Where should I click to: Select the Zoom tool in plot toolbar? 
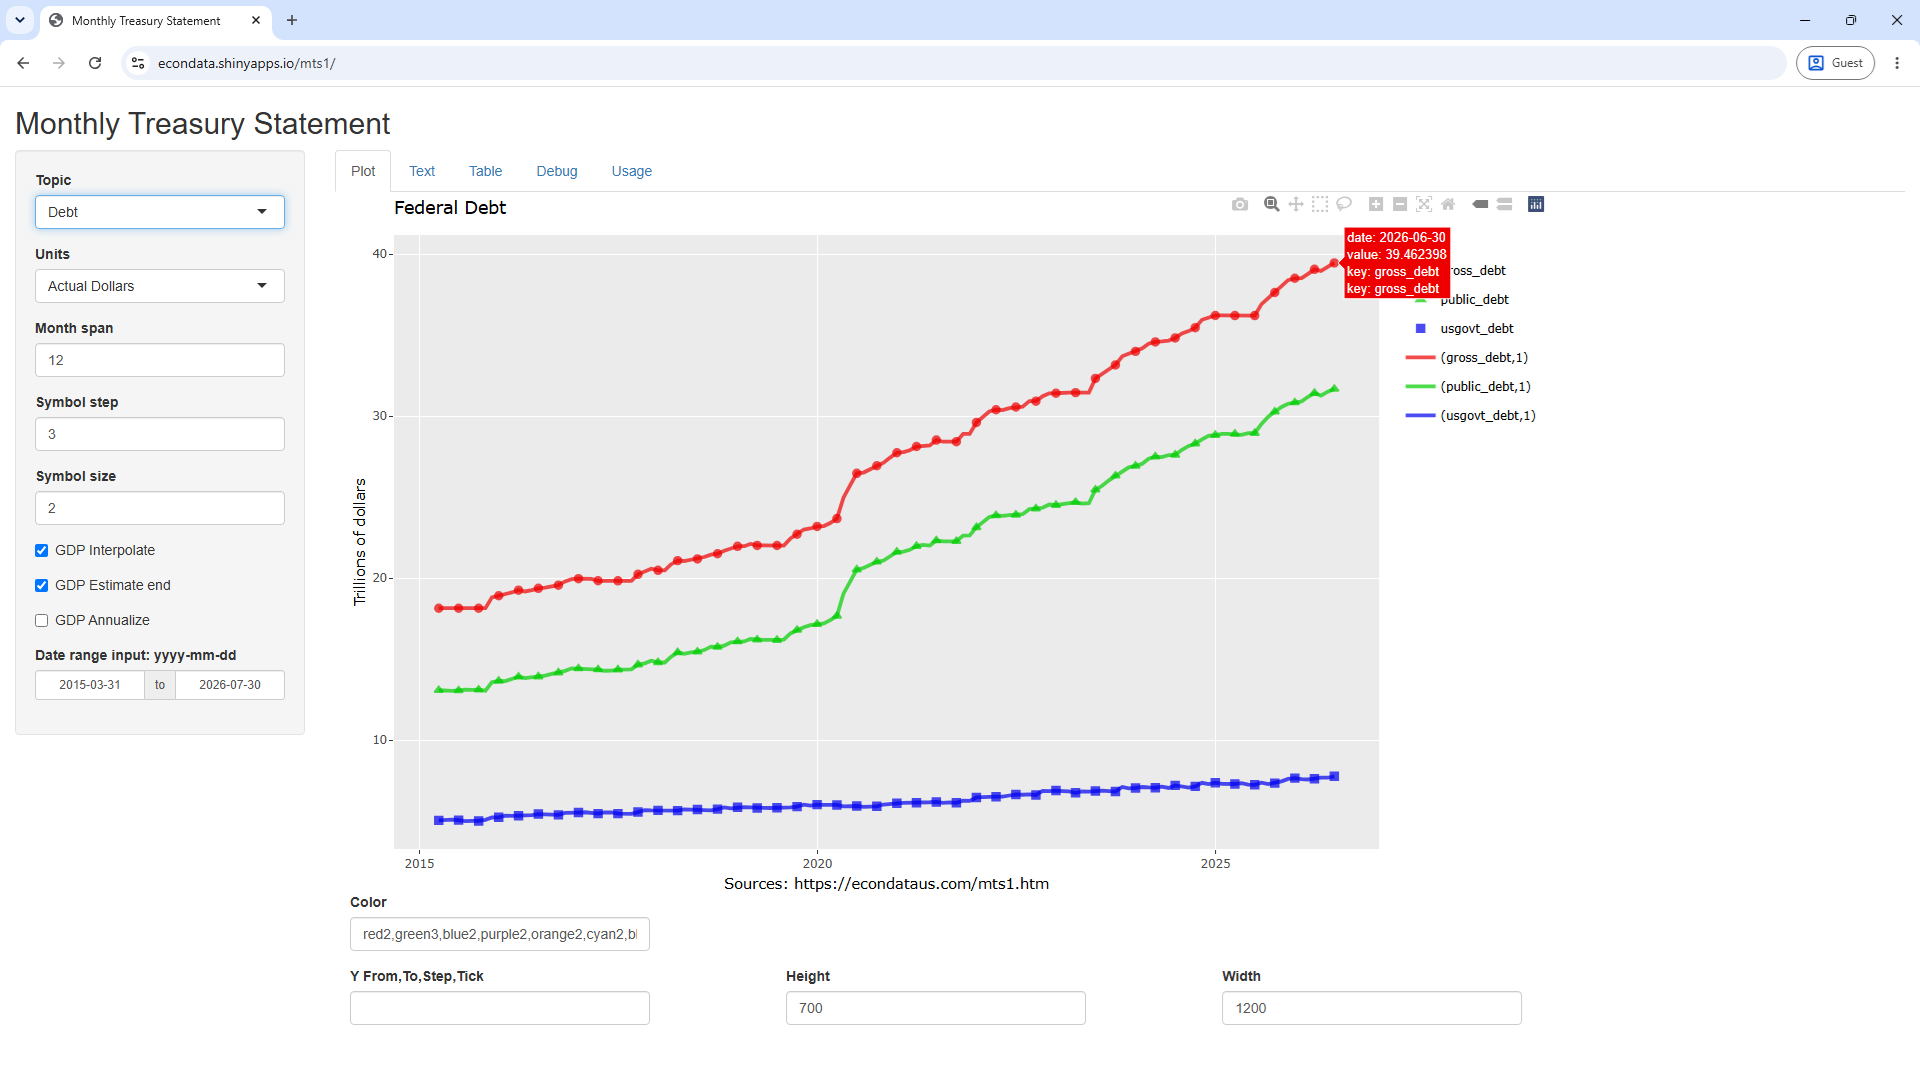[1272, 204]
